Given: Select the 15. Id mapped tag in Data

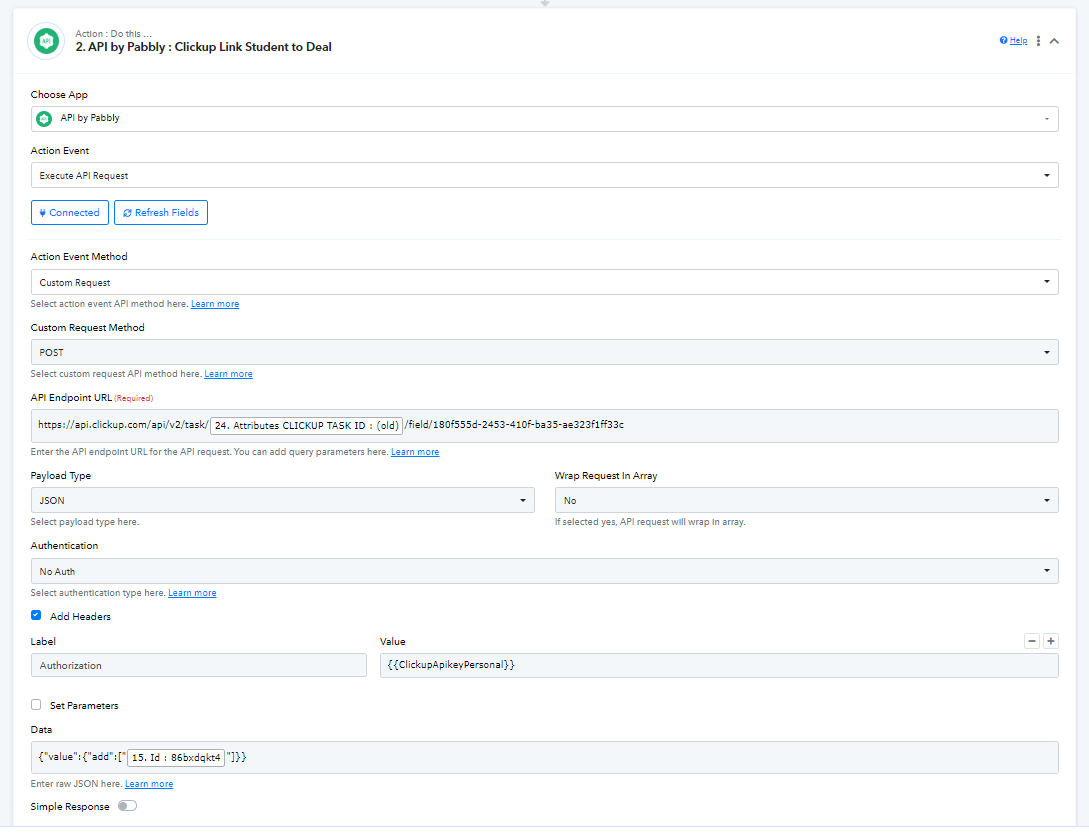Looking at the screenshot, I should tap(176, 758).
